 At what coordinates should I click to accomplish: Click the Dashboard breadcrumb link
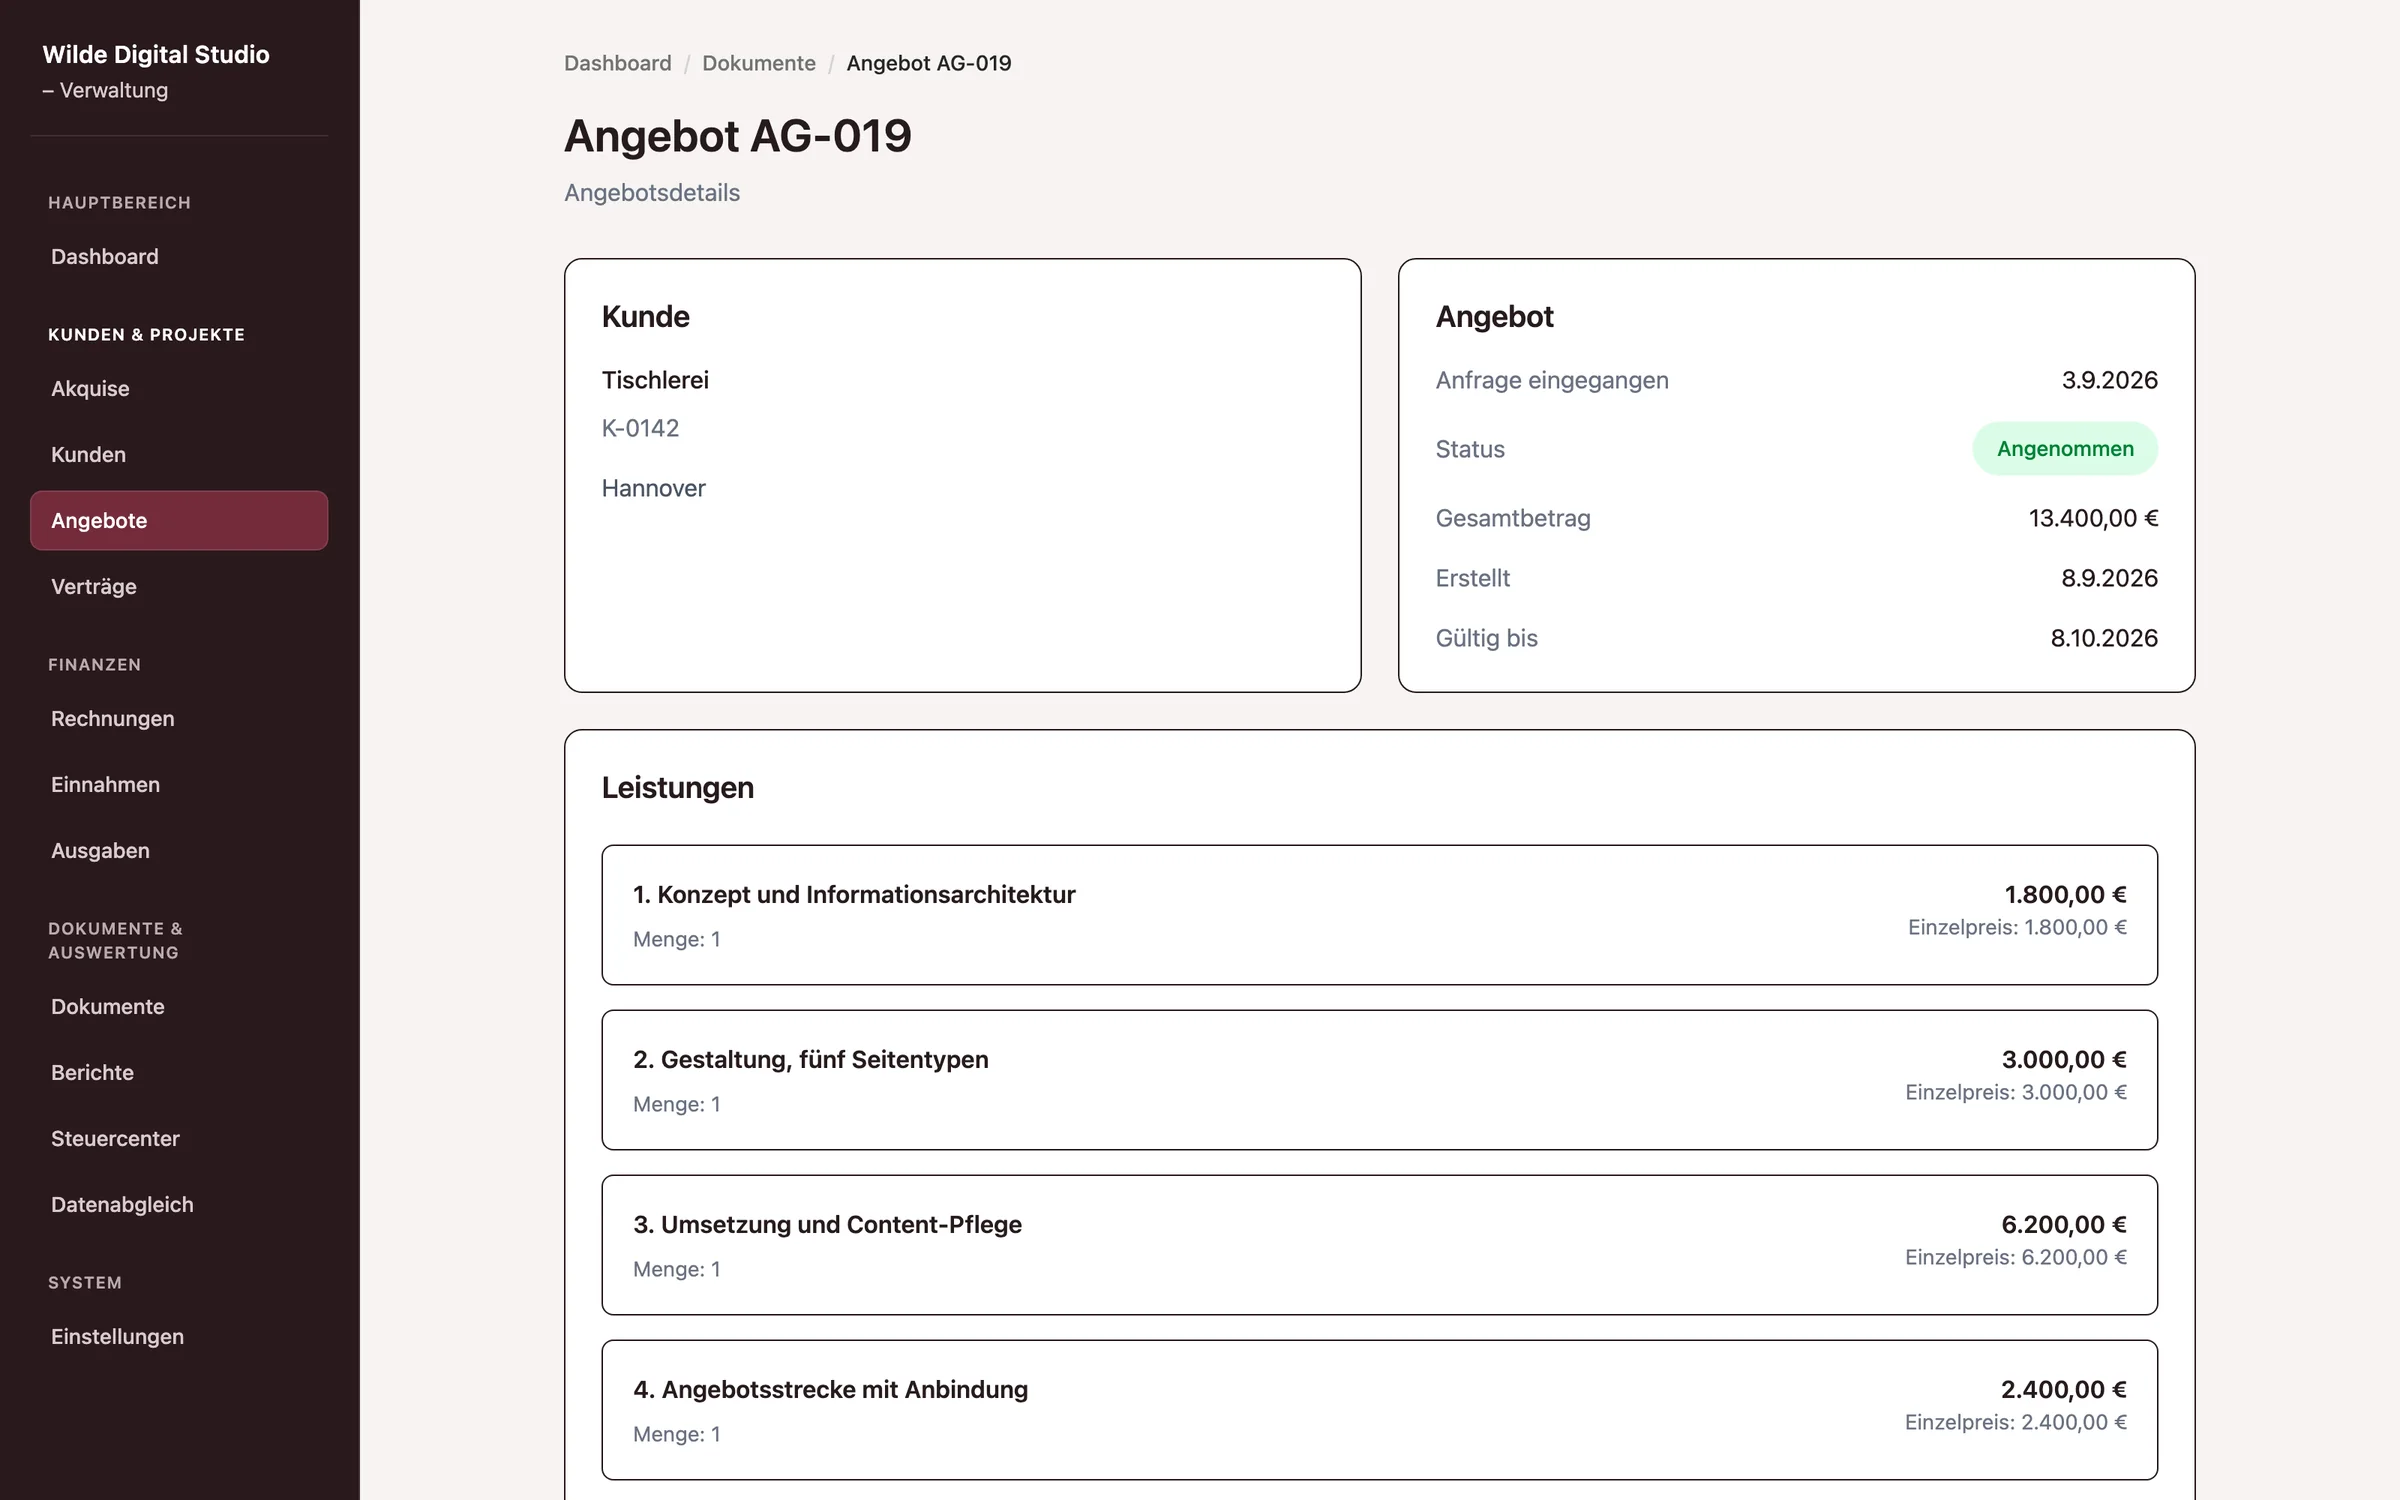618,63
